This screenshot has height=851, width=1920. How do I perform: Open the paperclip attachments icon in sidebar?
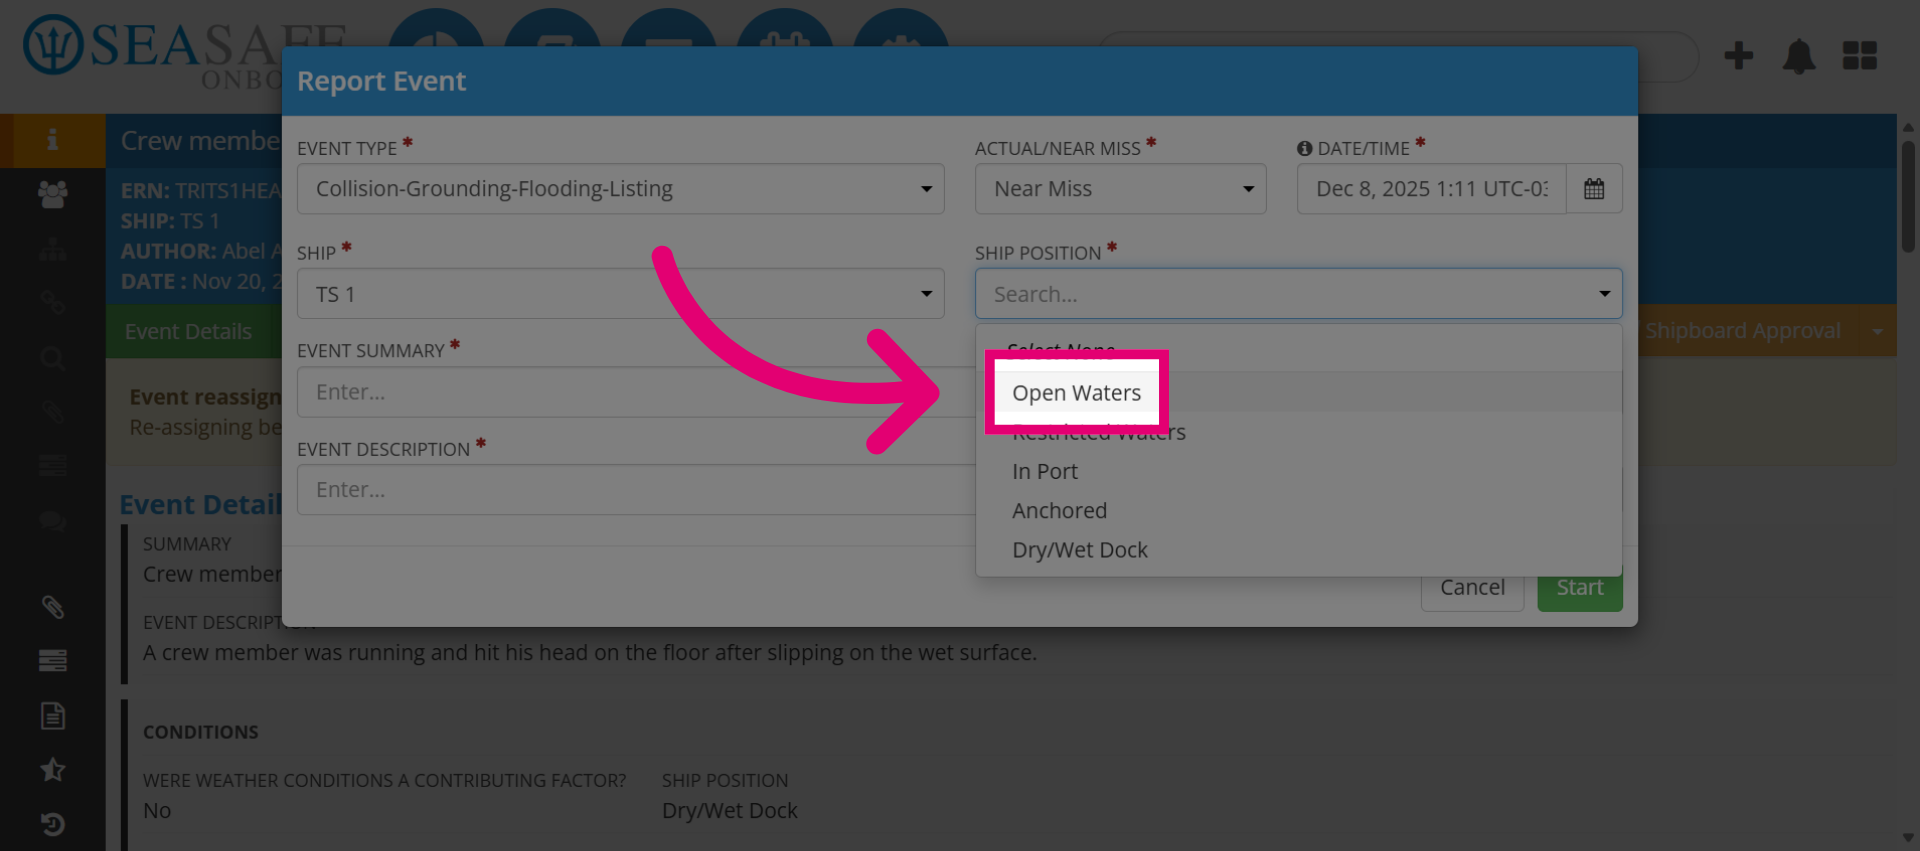53,607
